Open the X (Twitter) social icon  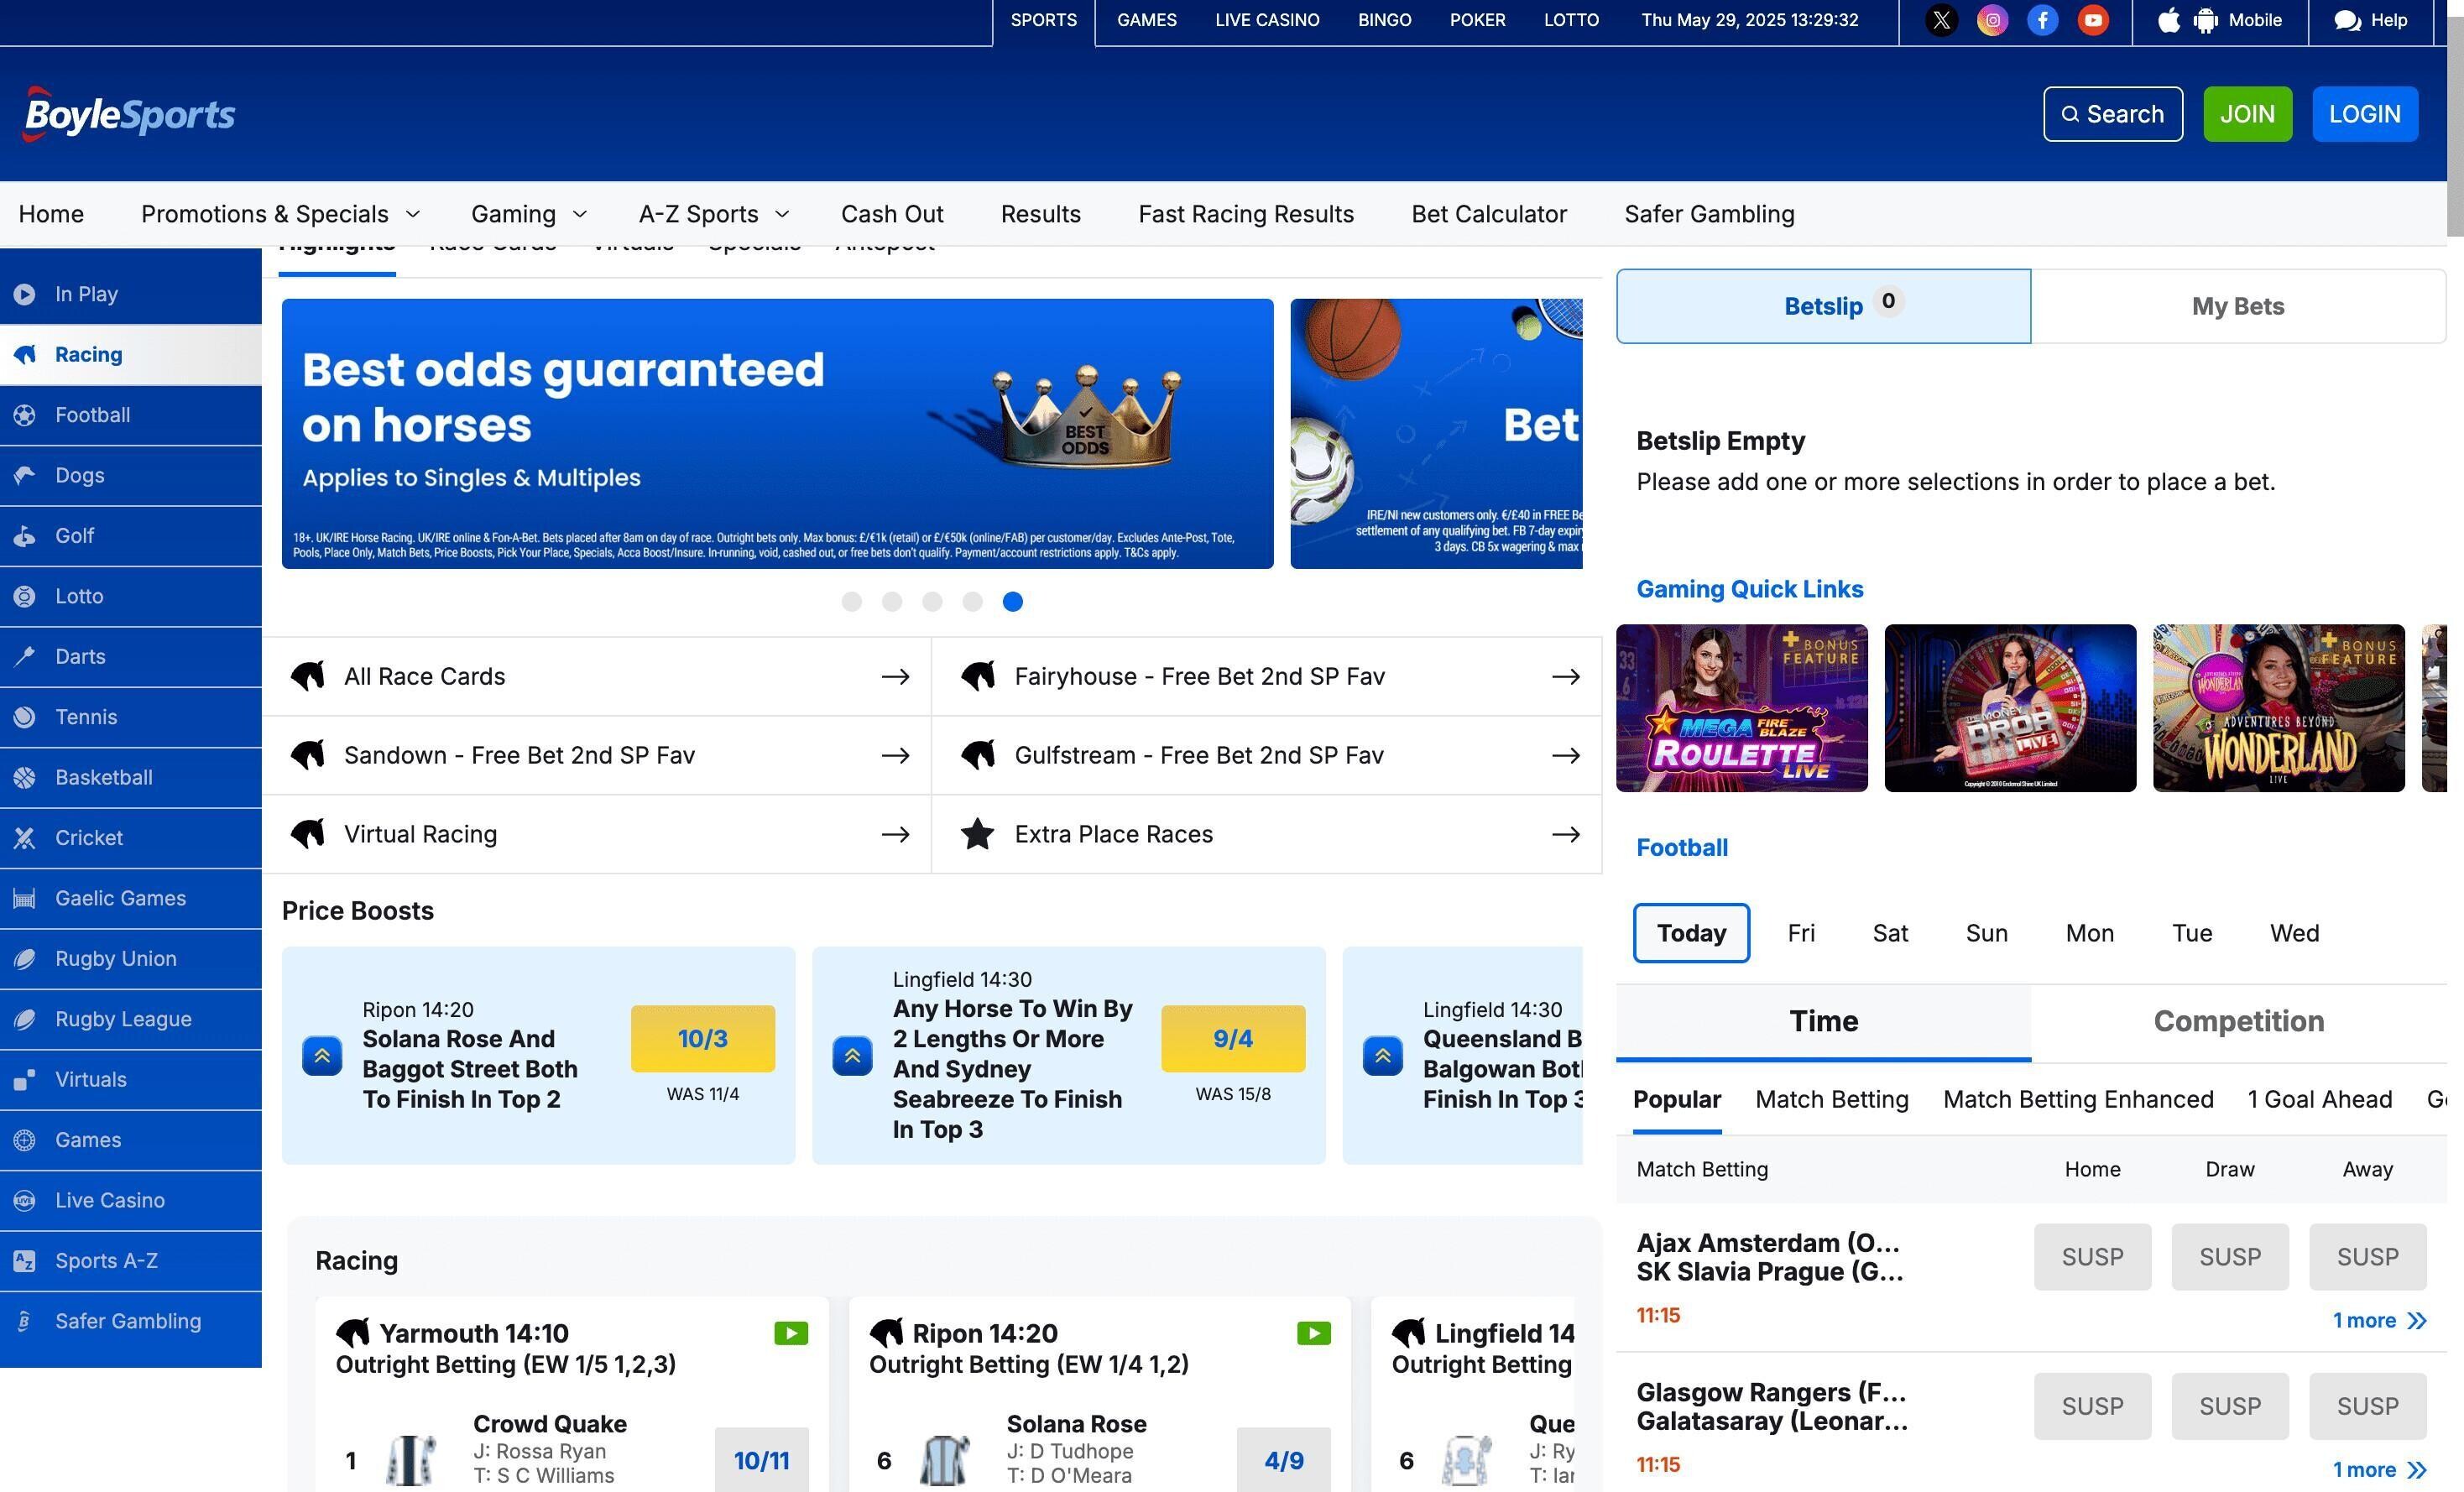(x=1941, y=20)
